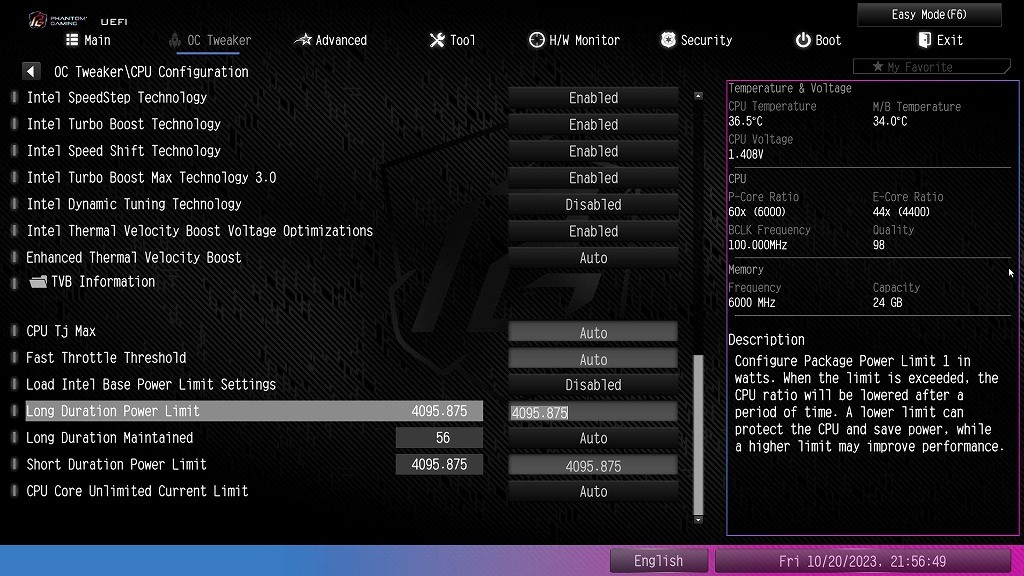Click the scroll down arrow
The height and width of the screenshot is (576, 1024).
pyautogui.click(x=698, y=519)
